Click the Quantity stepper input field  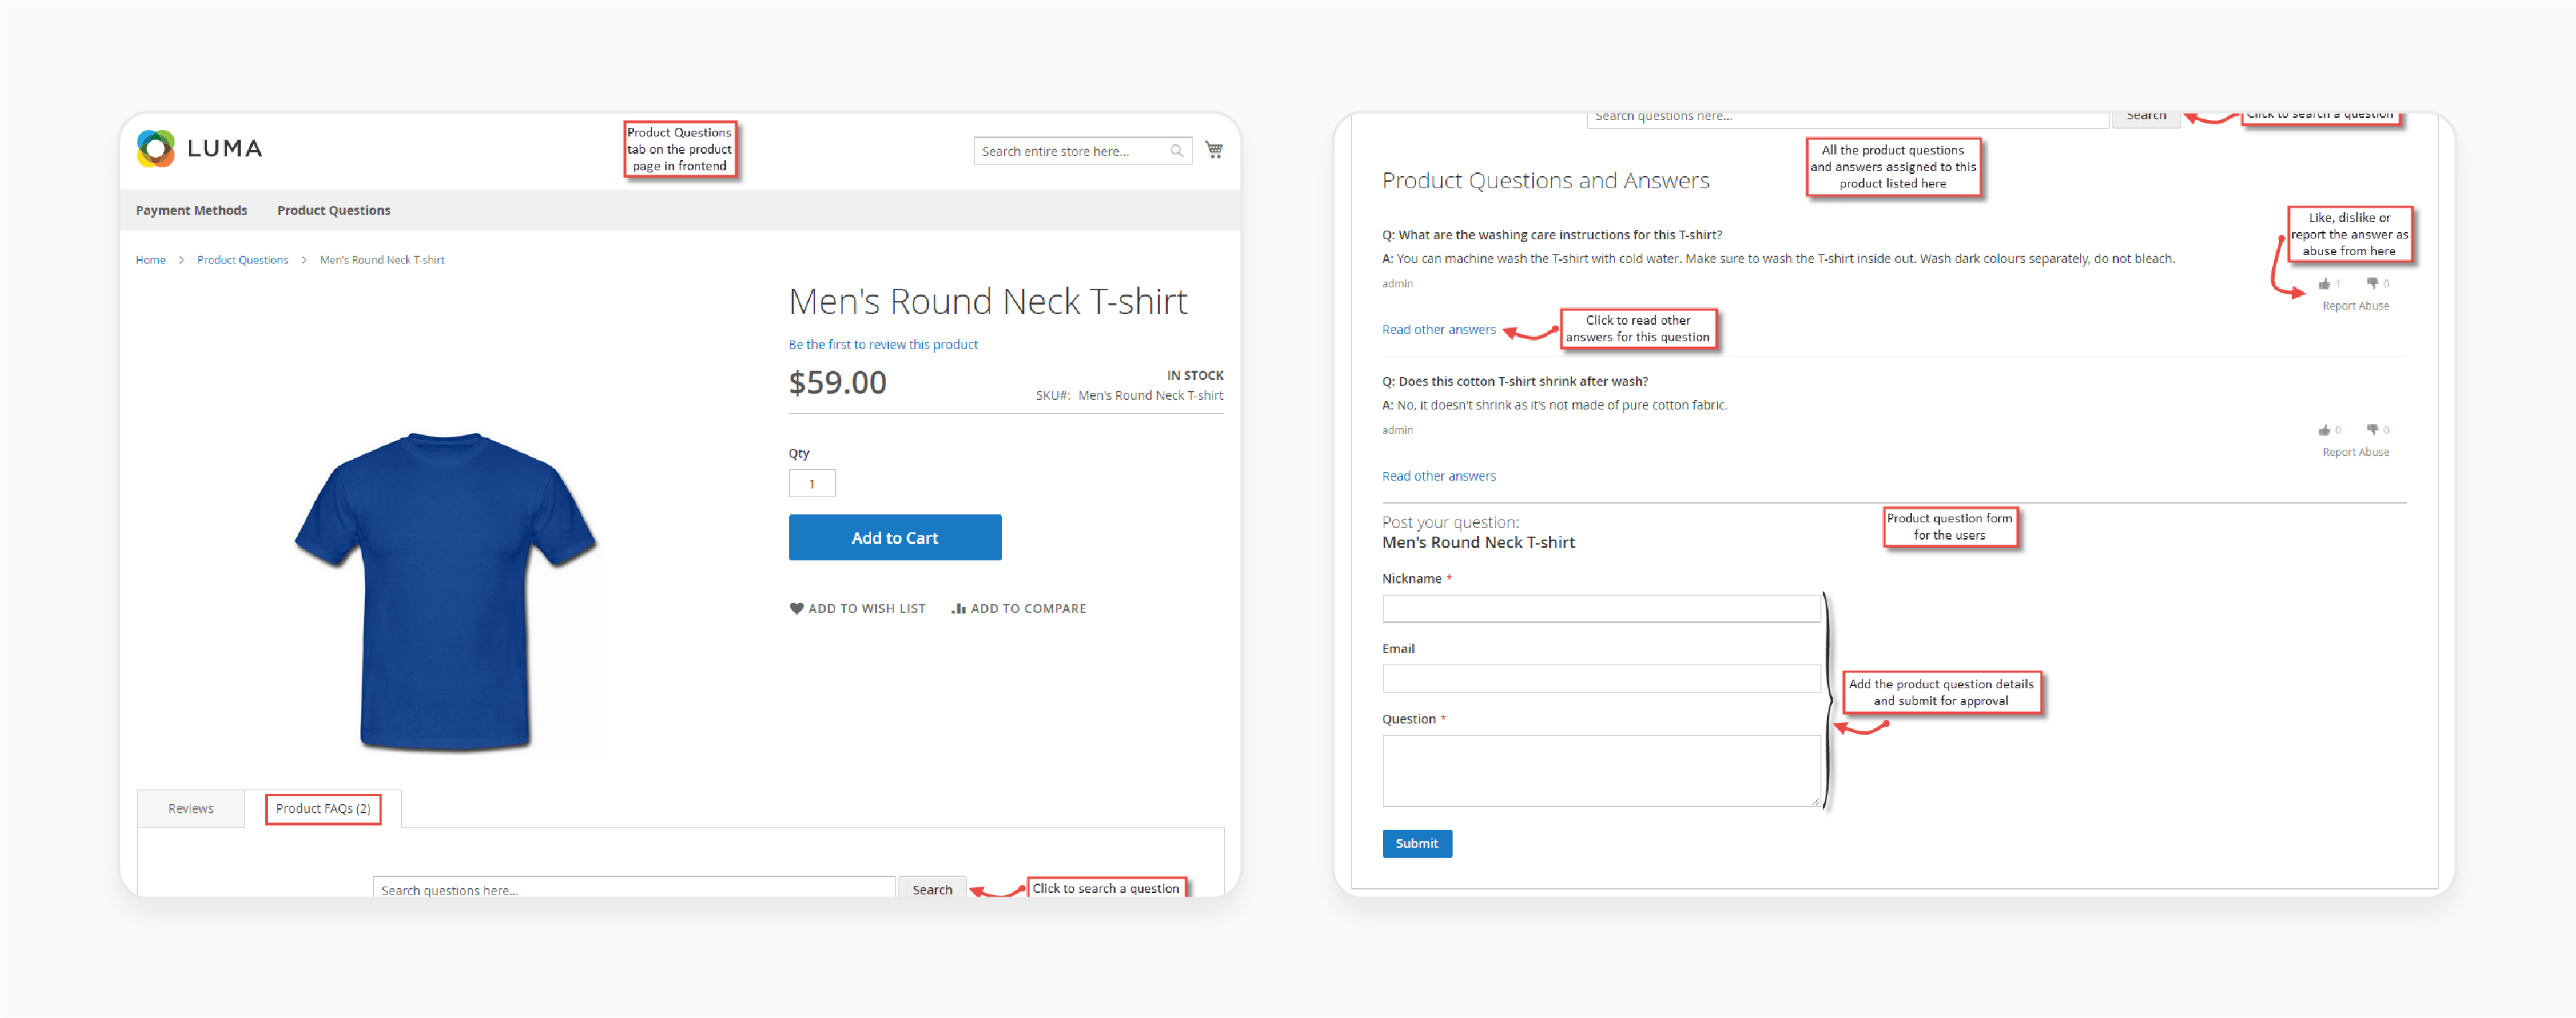(x=811, y=483)
